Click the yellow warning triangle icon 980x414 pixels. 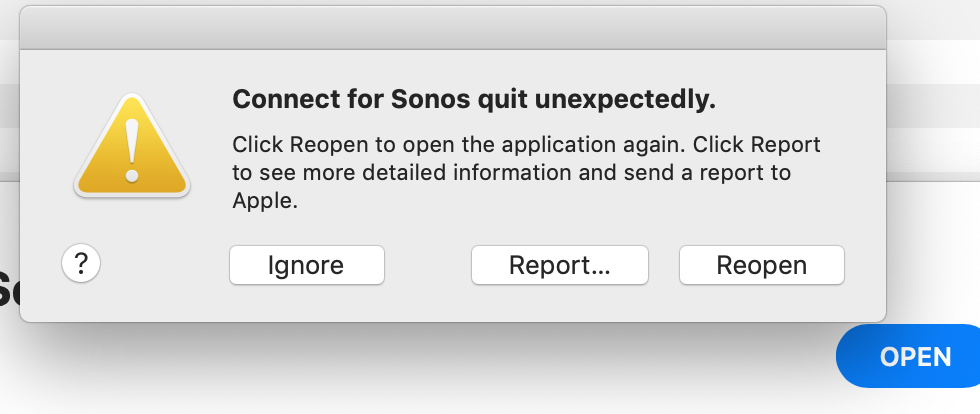[132, 146]
